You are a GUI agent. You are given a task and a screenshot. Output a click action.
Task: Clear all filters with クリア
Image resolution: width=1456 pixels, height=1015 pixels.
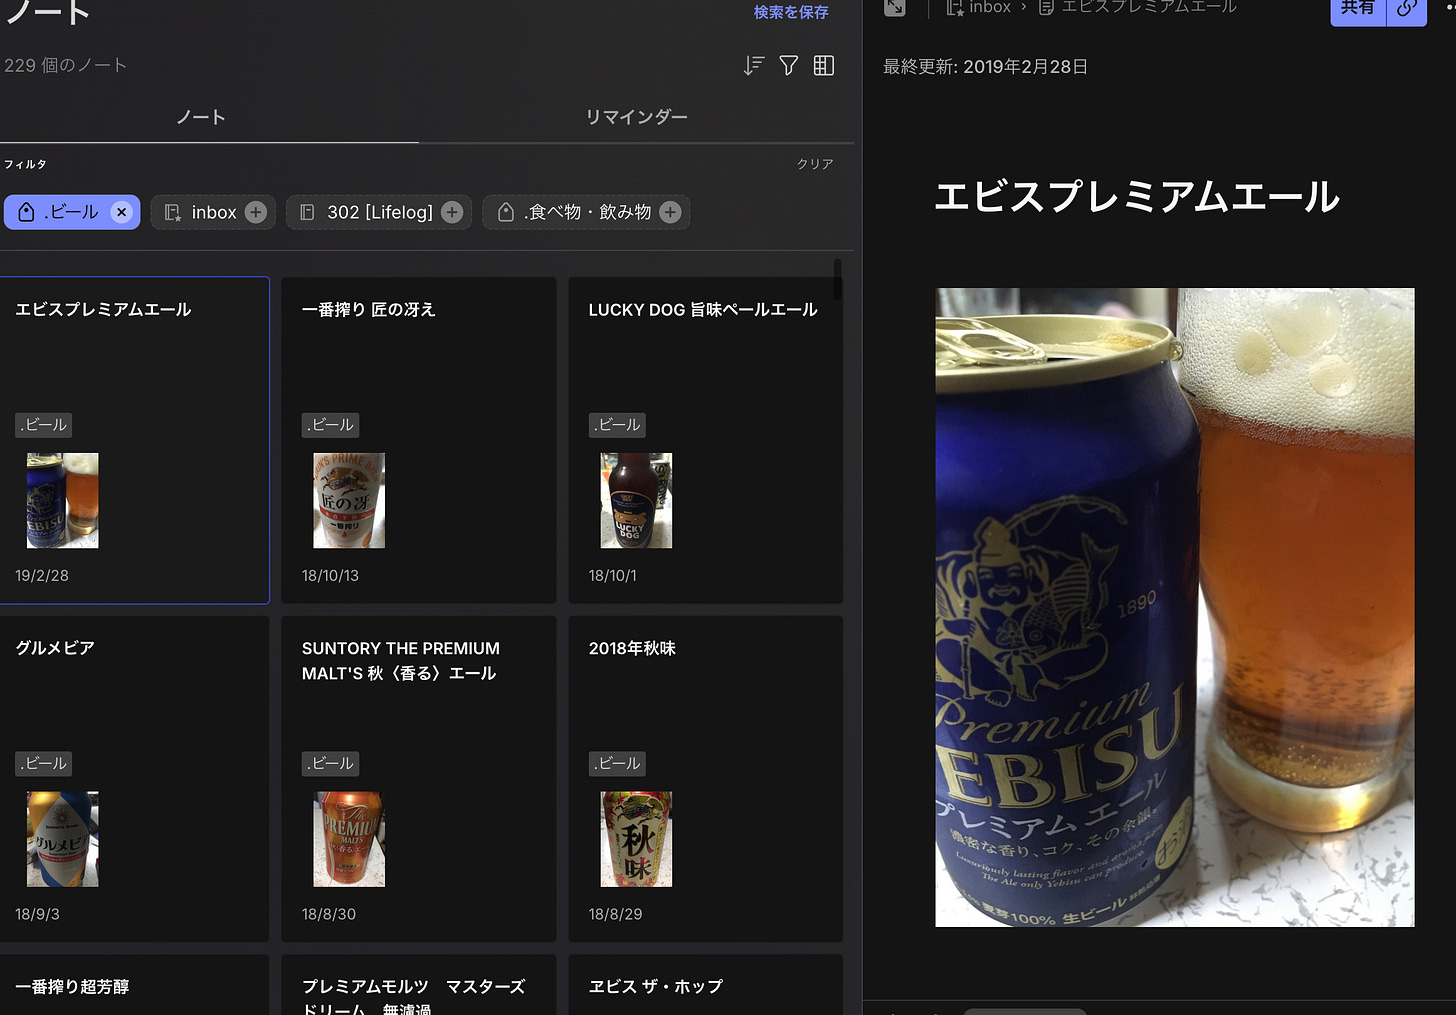[x=815, y=164]
